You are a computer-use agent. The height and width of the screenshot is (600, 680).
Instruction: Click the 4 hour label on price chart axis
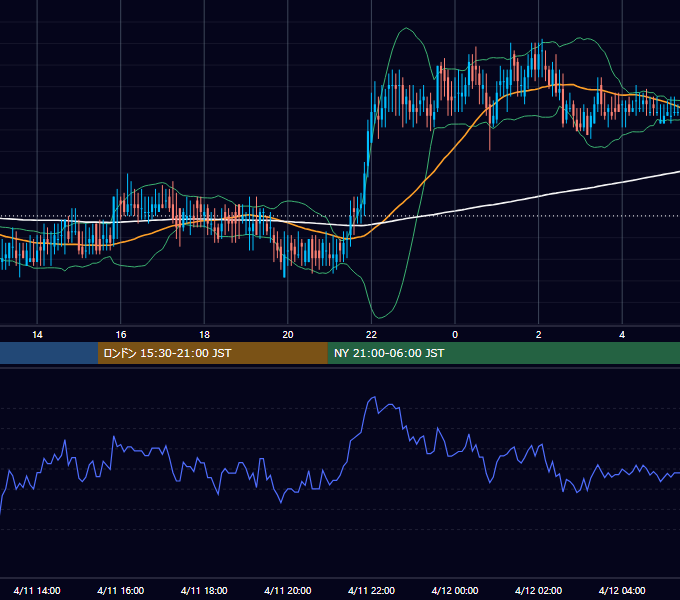(622, 335)
